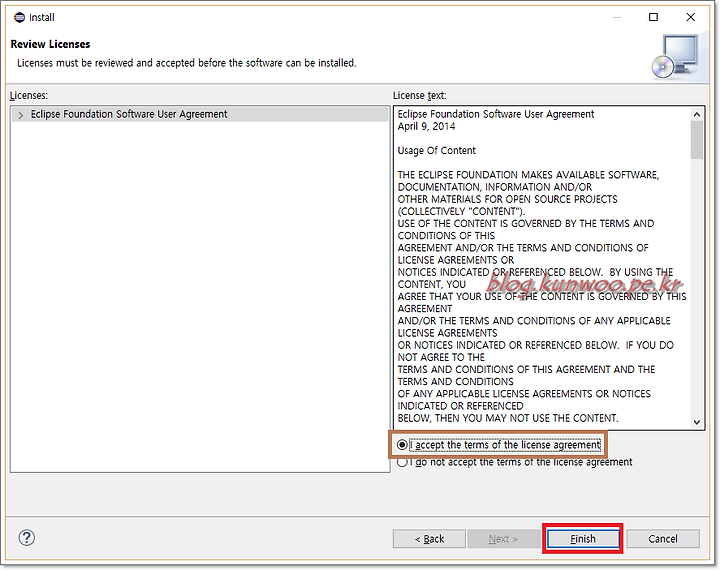The image size is (720, 570).
Task: Click the Help question mark icon
Action: [x=27, y=537]
